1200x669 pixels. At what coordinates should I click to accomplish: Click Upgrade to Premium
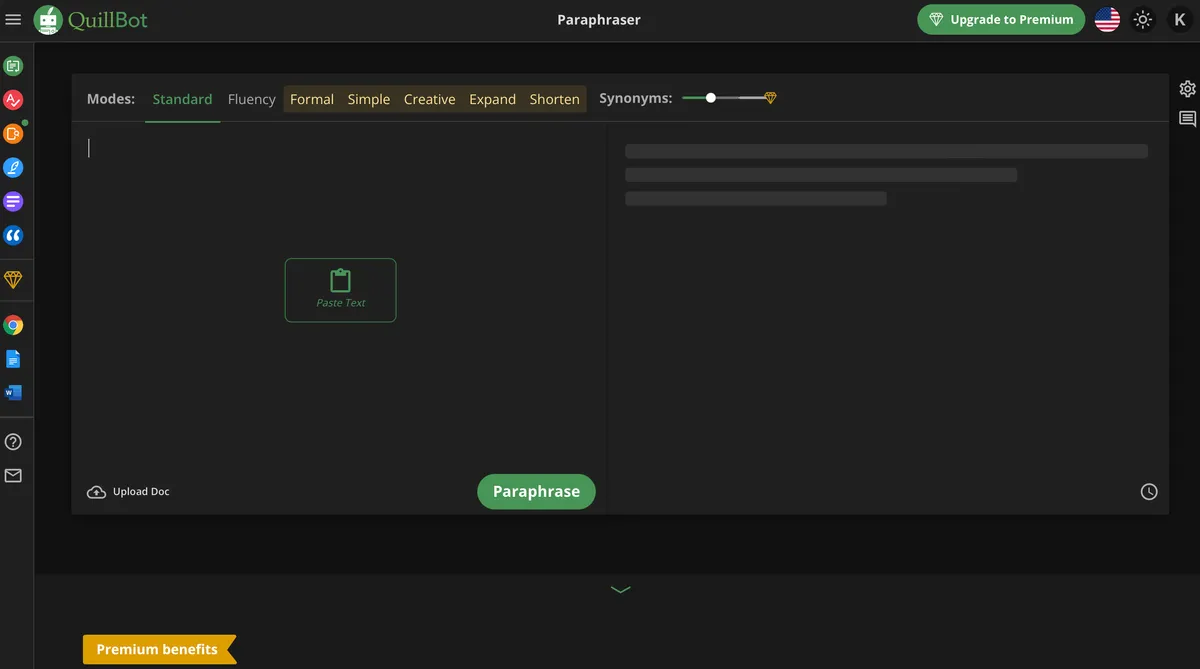point(1000,19)
